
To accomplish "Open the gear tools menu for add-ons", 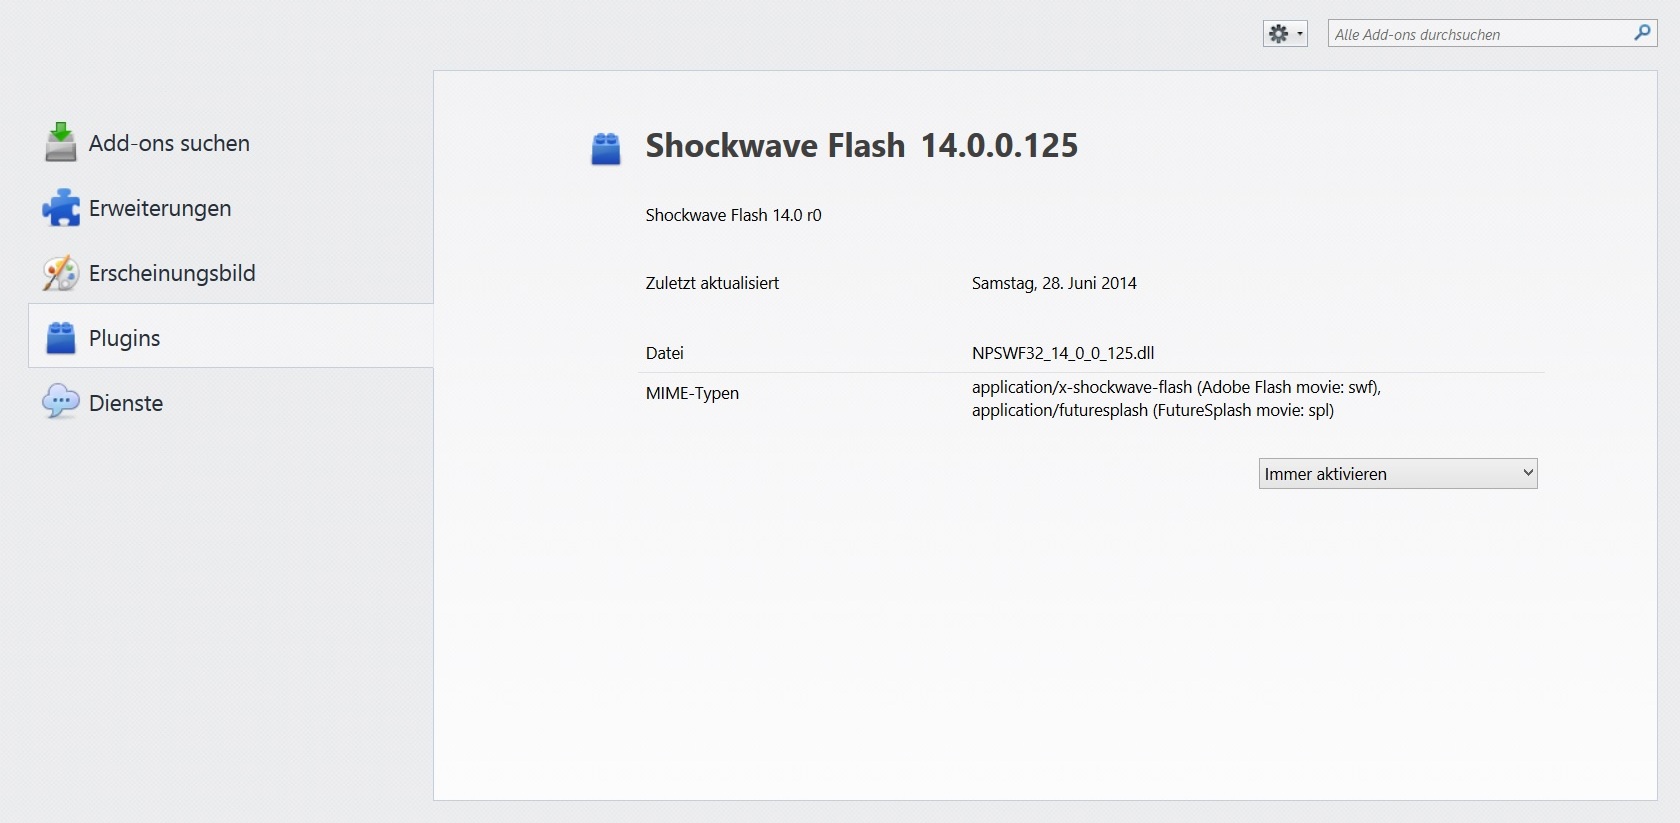I will pos(1285,34).
